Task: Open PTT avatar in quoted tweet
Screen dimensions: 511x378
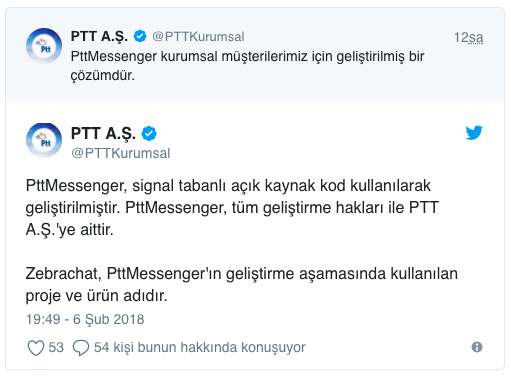Action: (44, 46)
